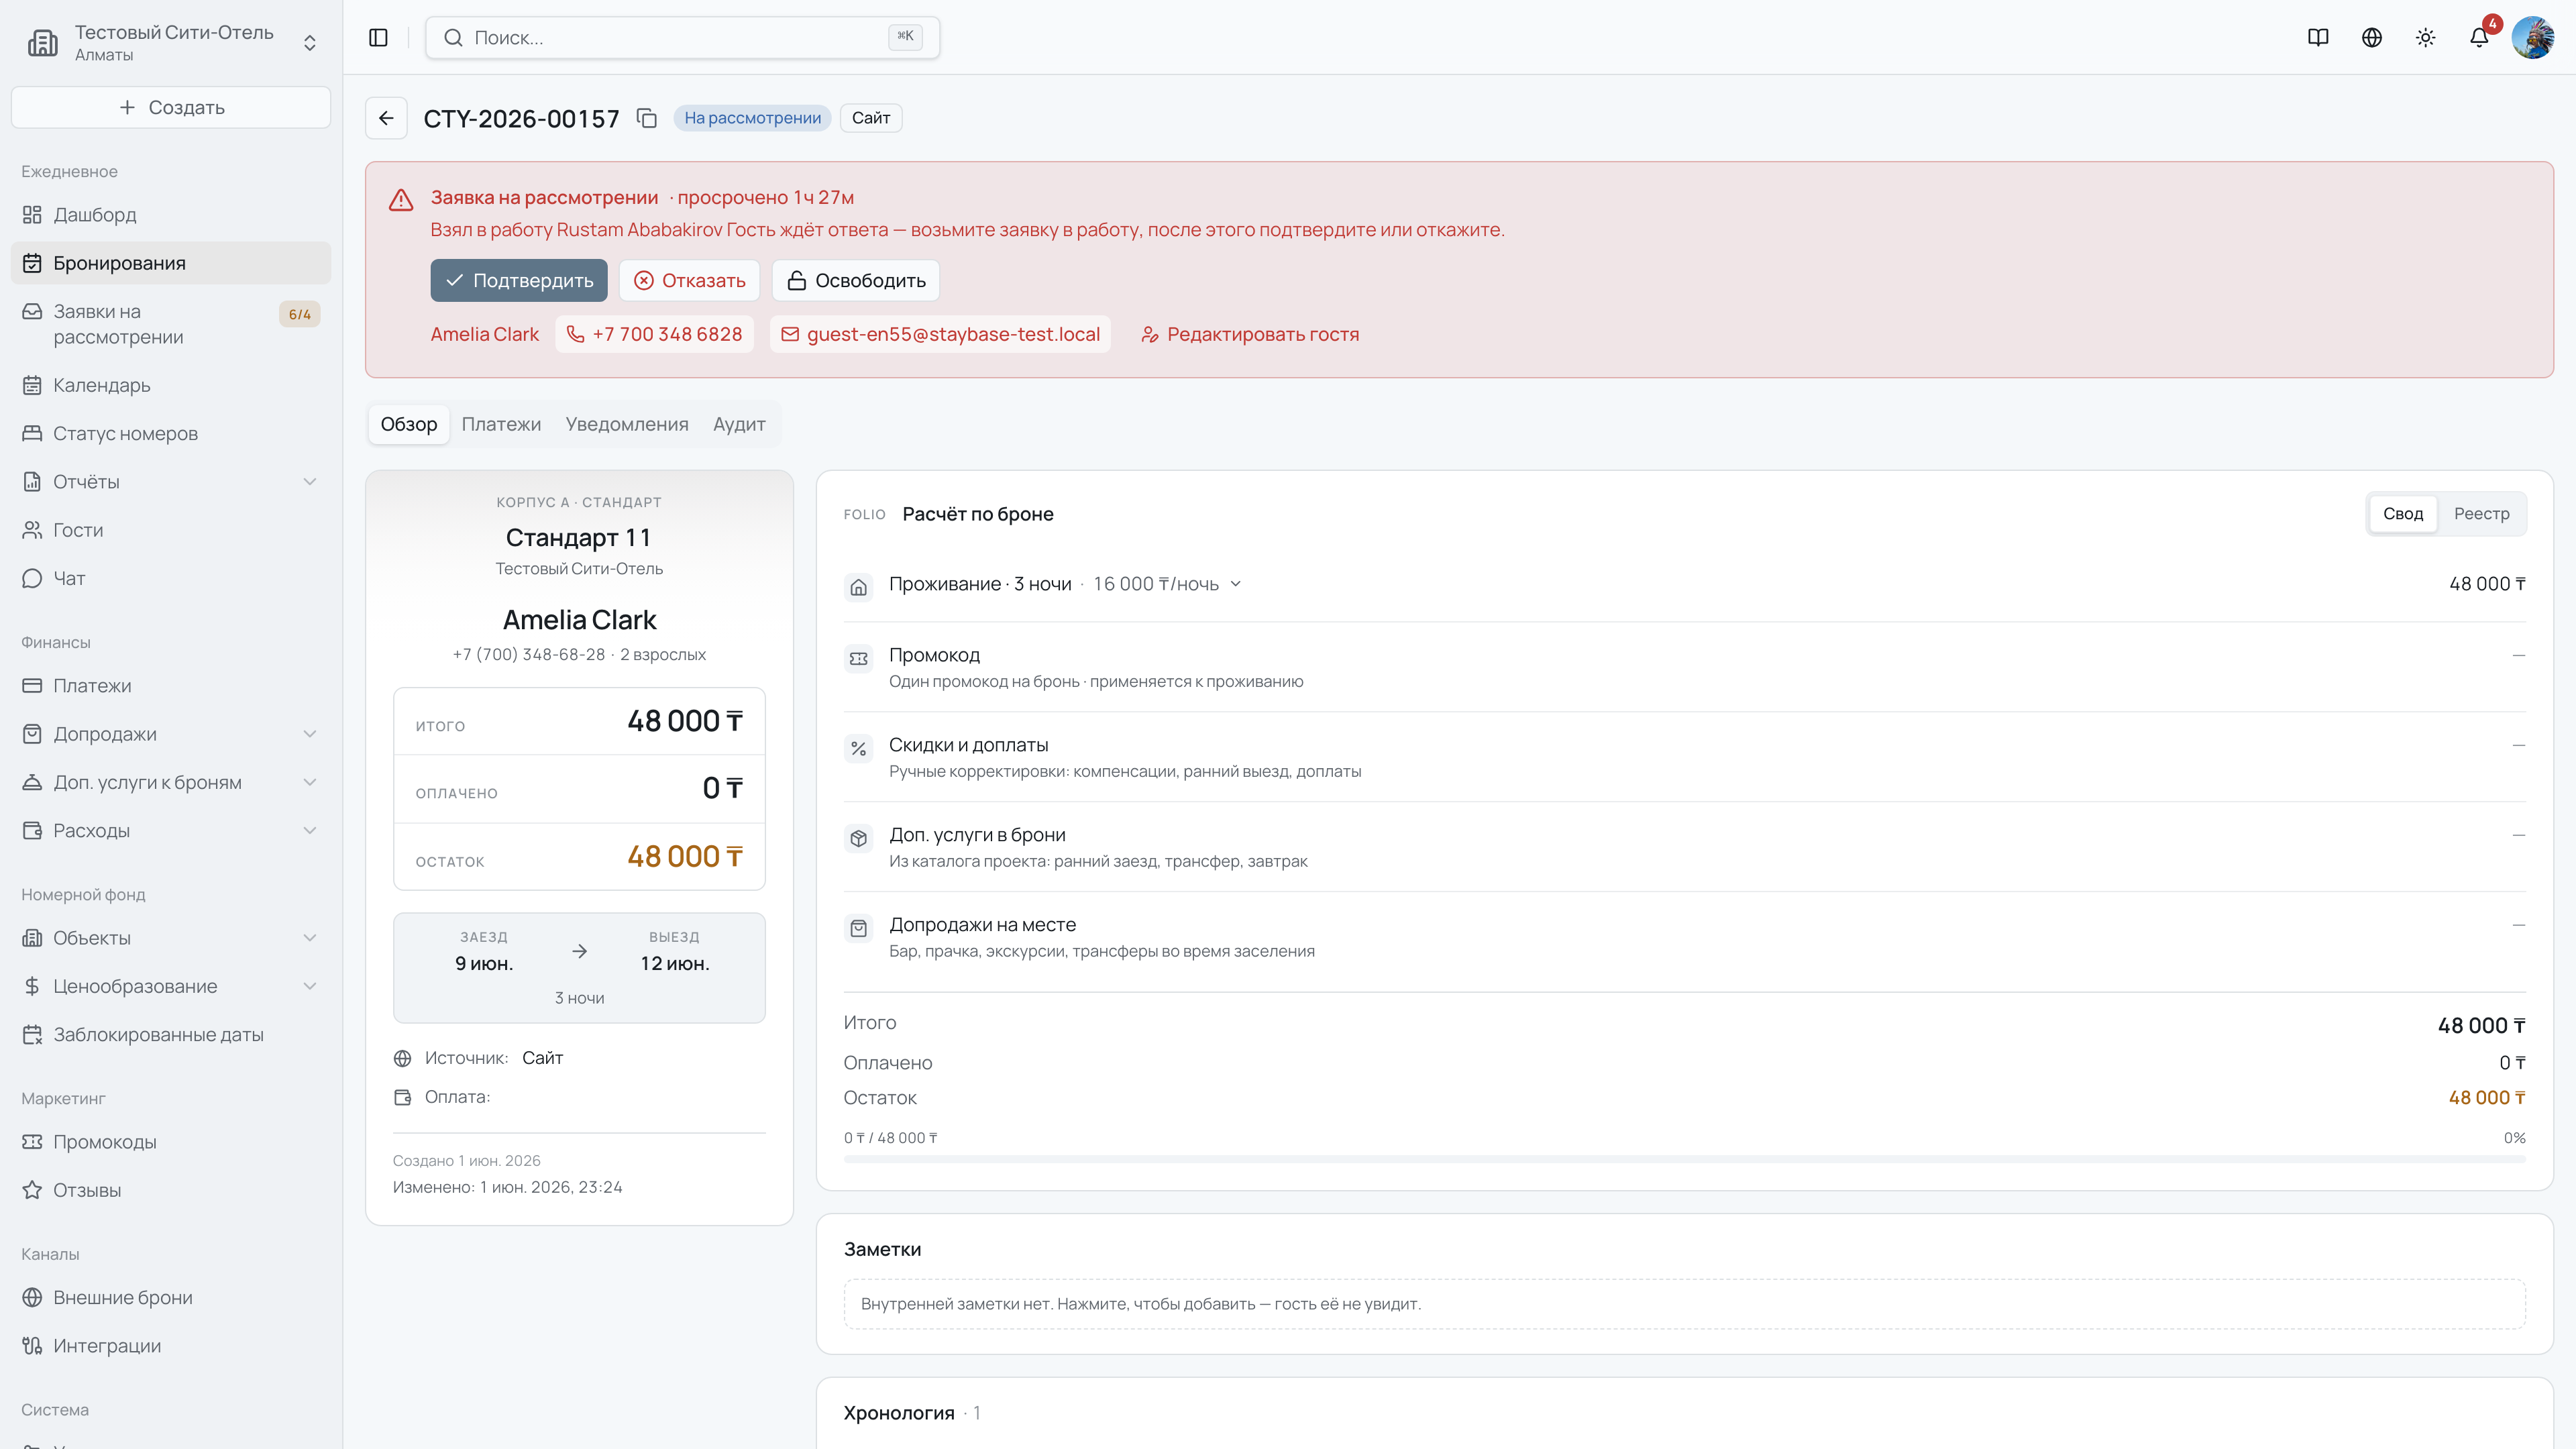Open the documentation book icon
The width and height of the screenshot is (2576, 1449).
coord(2318,38)
